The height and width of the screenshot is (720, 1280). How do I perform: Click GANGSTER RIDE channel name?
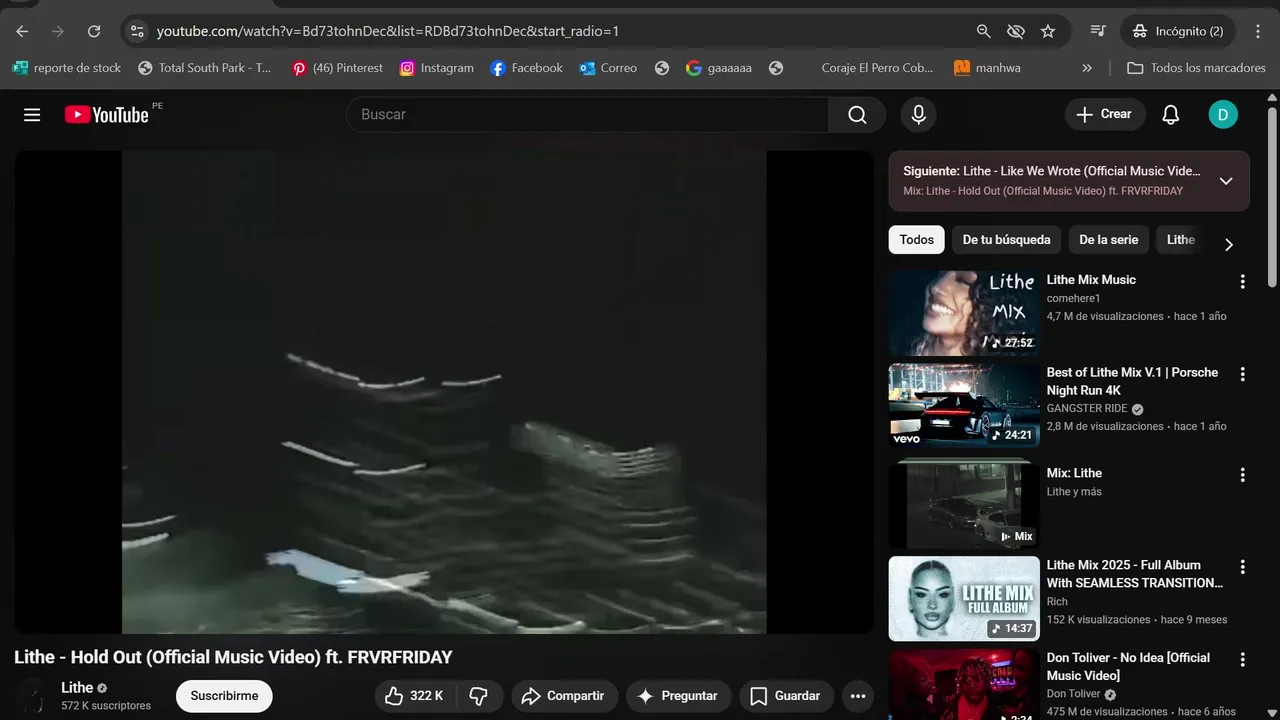[1087, 408]
